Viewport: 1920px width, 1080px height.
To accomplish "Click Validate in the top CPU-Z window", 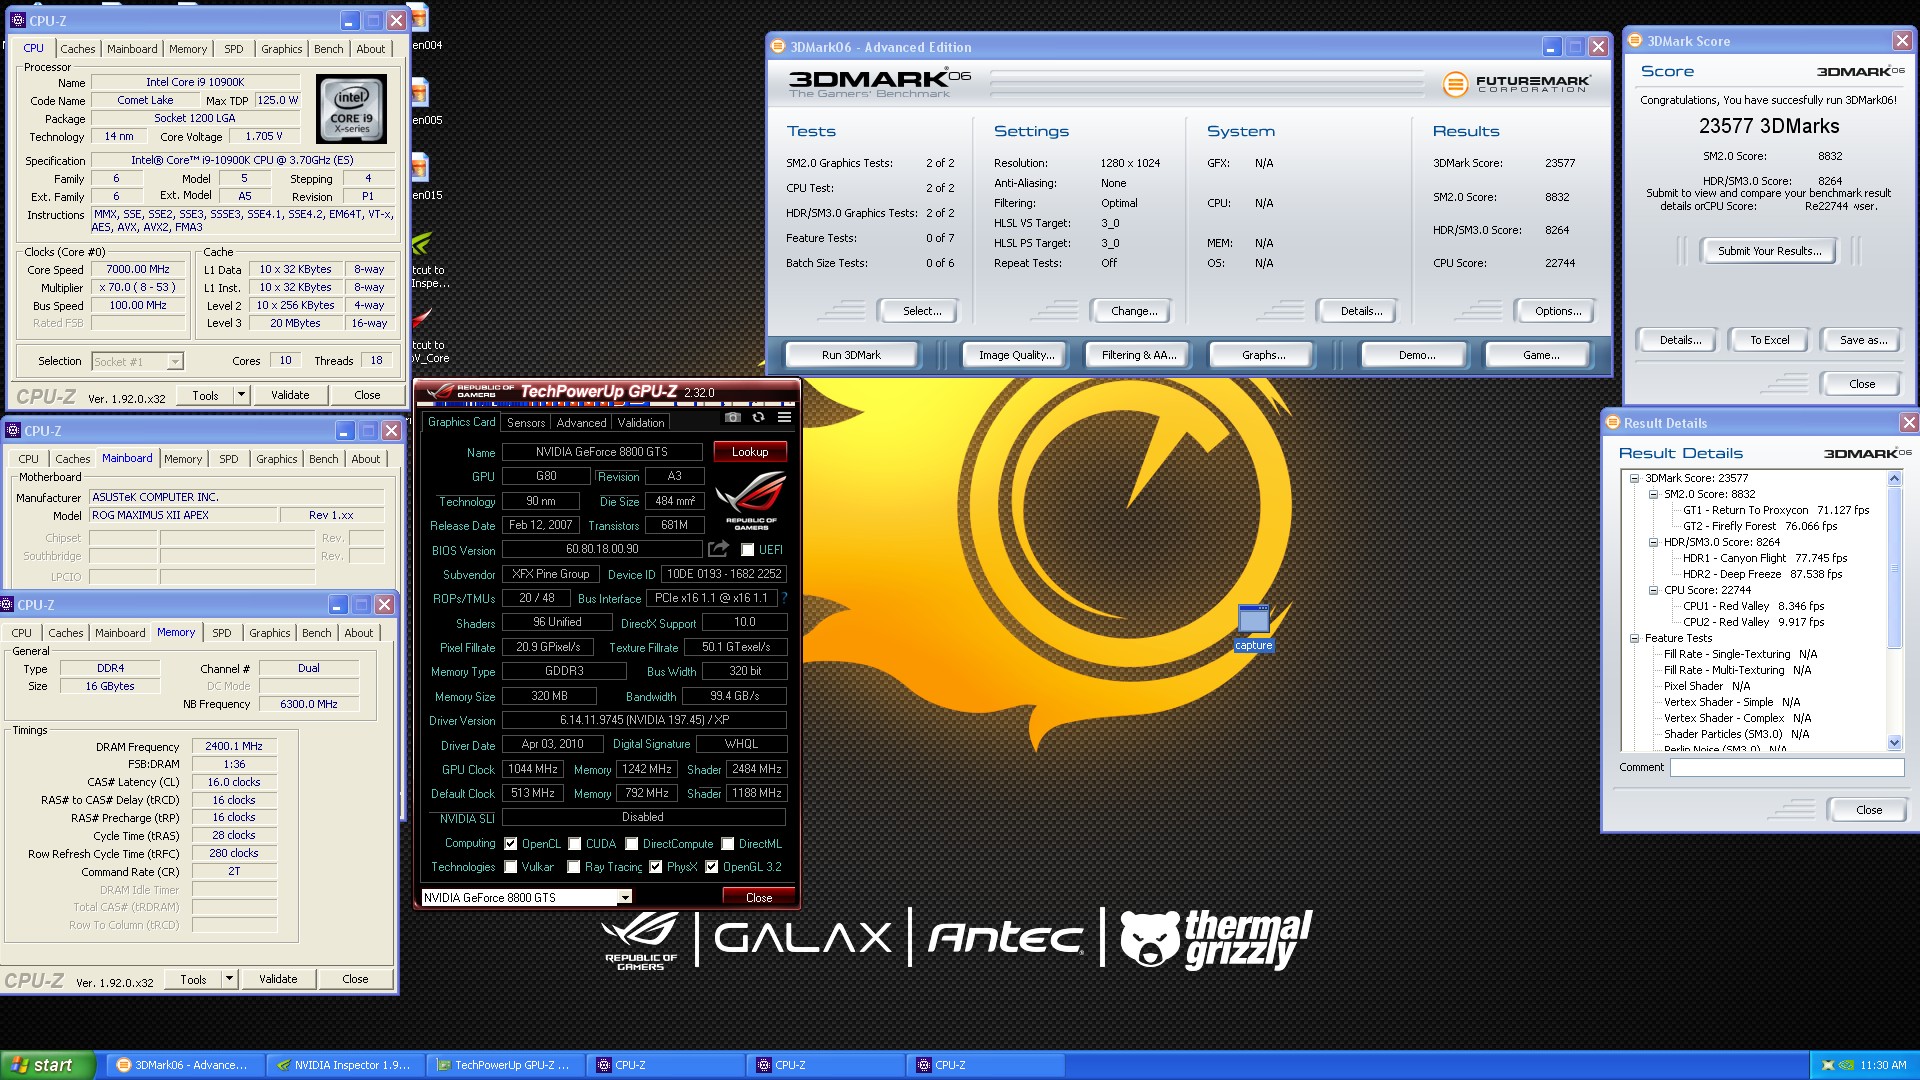I will point(290,395).
